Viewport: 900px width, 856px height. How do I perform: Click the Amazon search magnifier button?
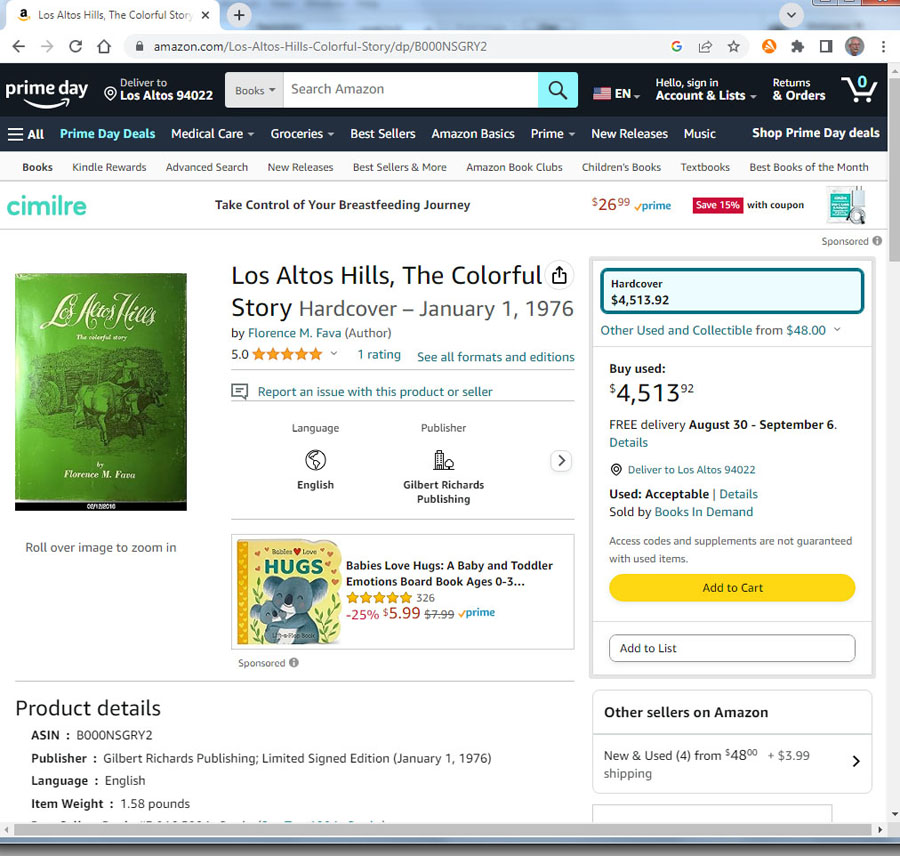click(557, 90)
